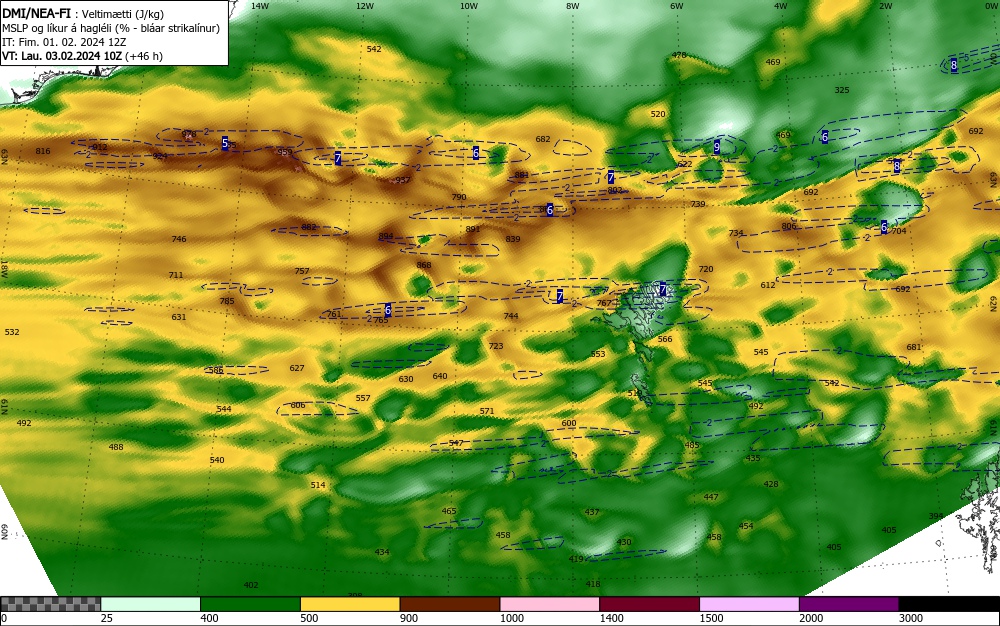Click the blue hail probability marker '5'
The height and width of the screenshot is (626, 1000).
click(225, 143)
